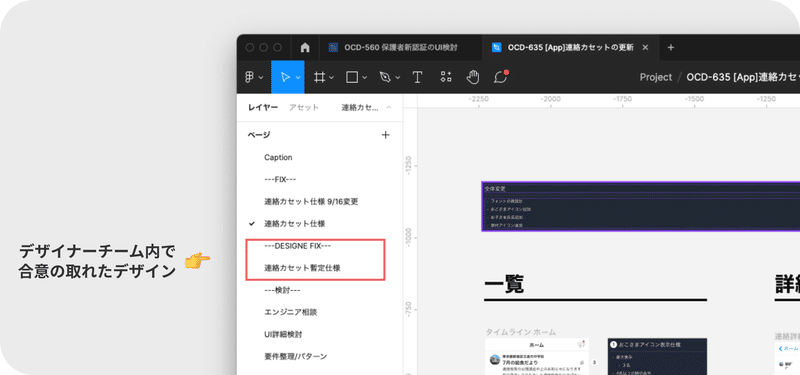Open the Comment tool
Viewport: 800px width, 375px height.
point(501,77)
